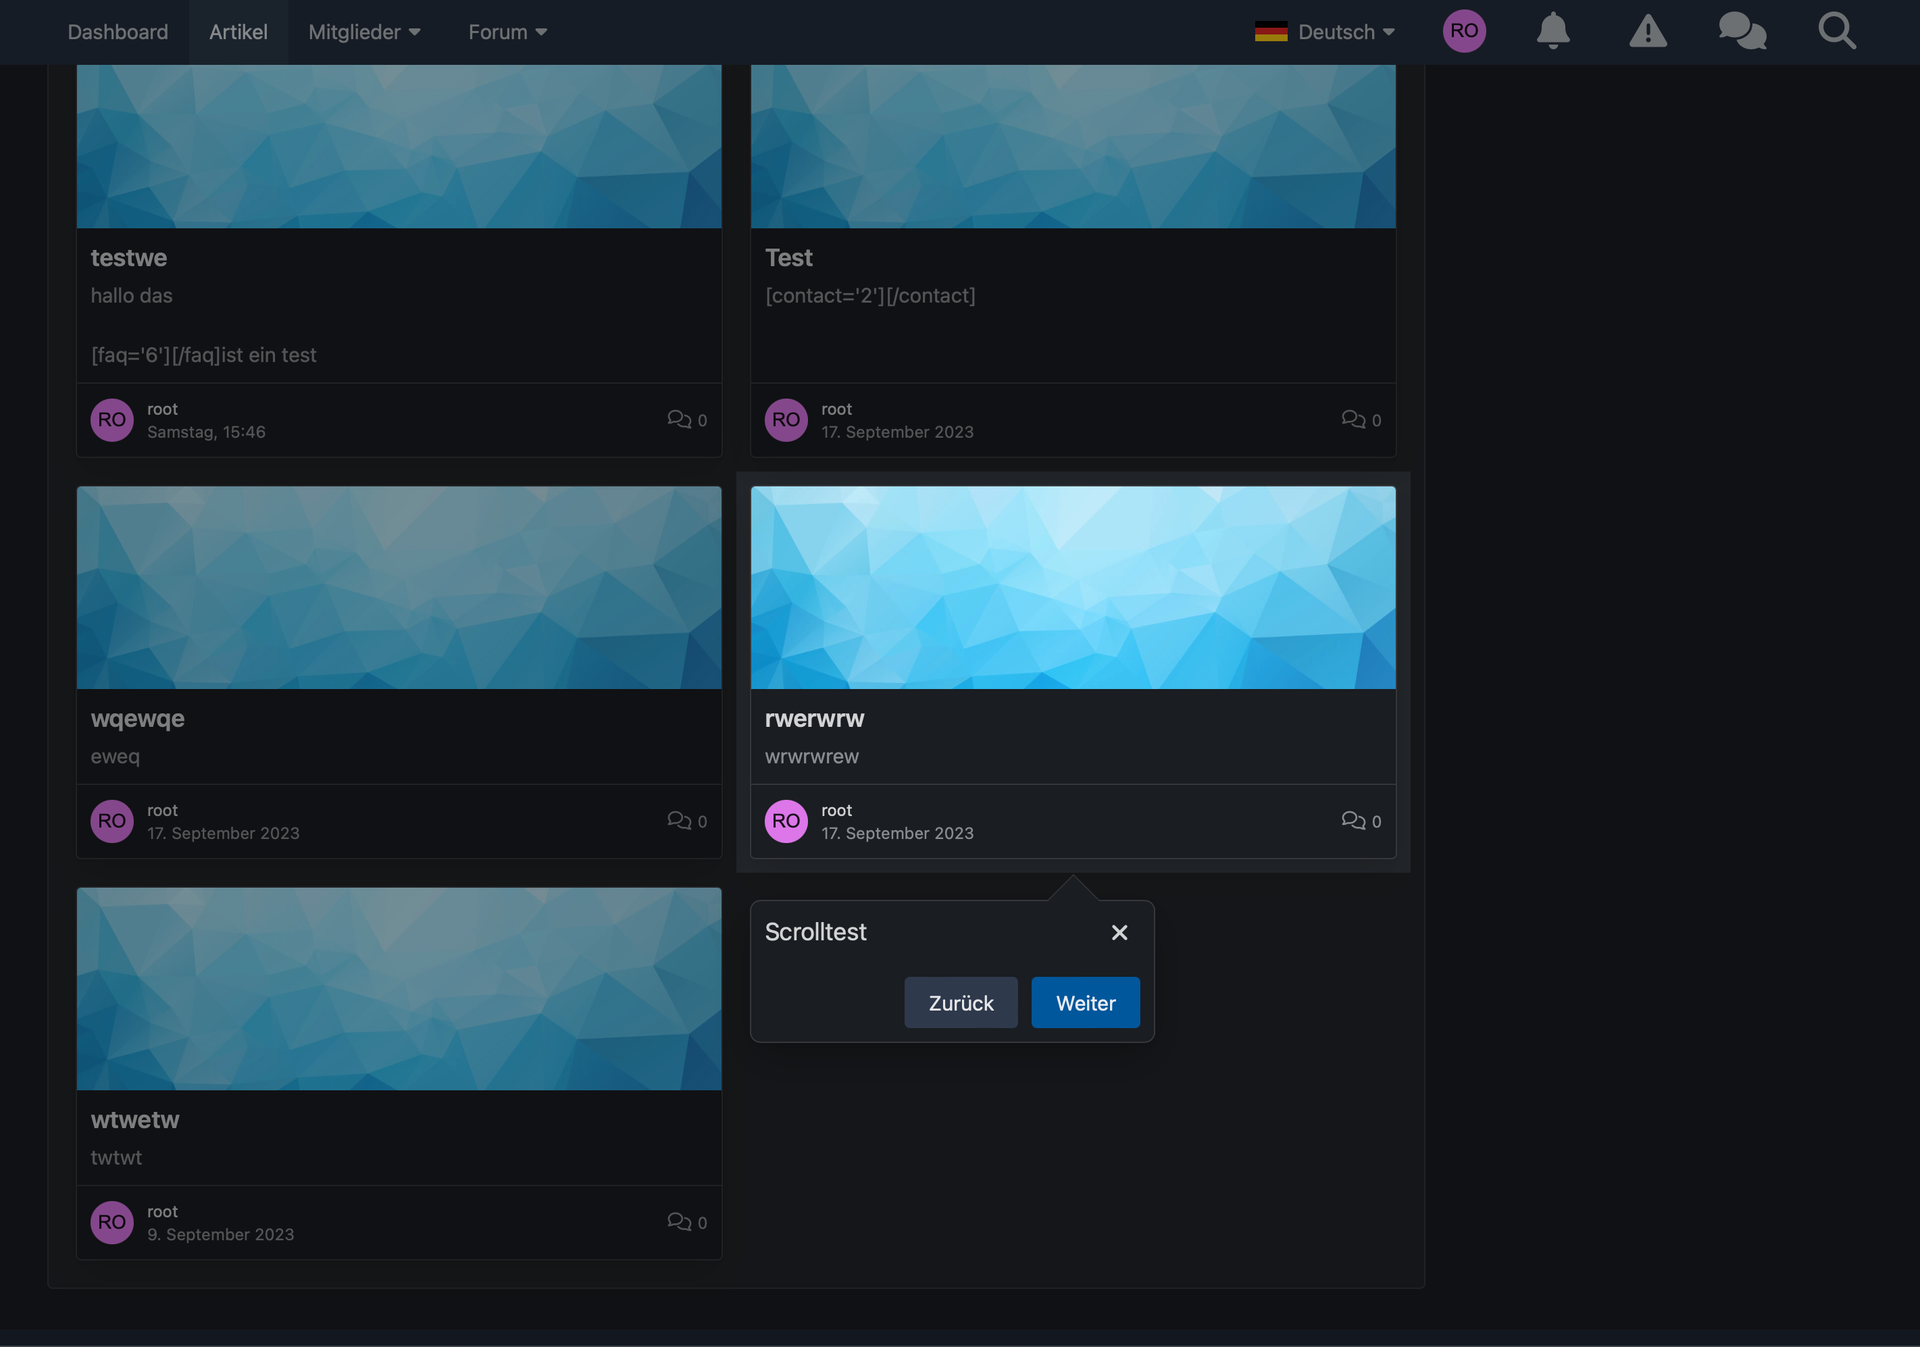Click the wqewqe article cover image
Image resolution: width=1920 pixels, height=1347 pixels.
pyautogui.click(x=399, y=587)
